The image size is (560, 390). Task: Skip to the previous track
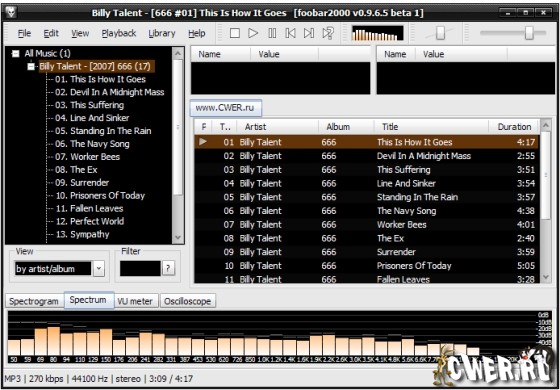tap(290, 33)
